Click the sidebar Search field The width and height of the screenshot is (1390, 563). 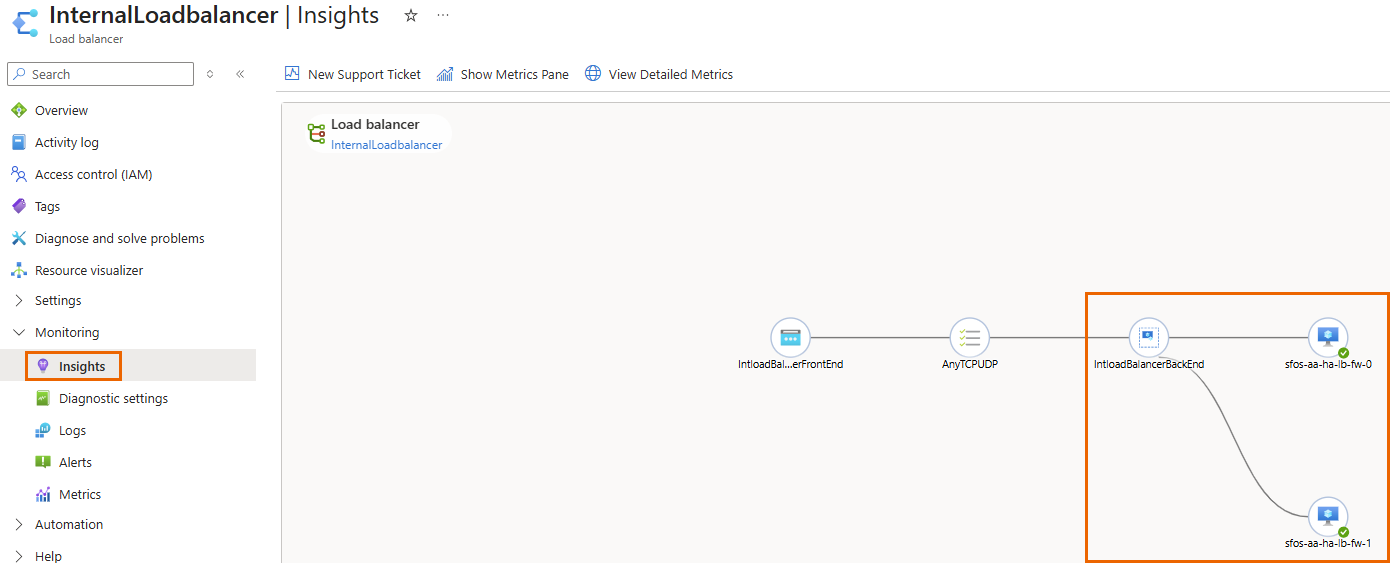[x=100, y=74]
